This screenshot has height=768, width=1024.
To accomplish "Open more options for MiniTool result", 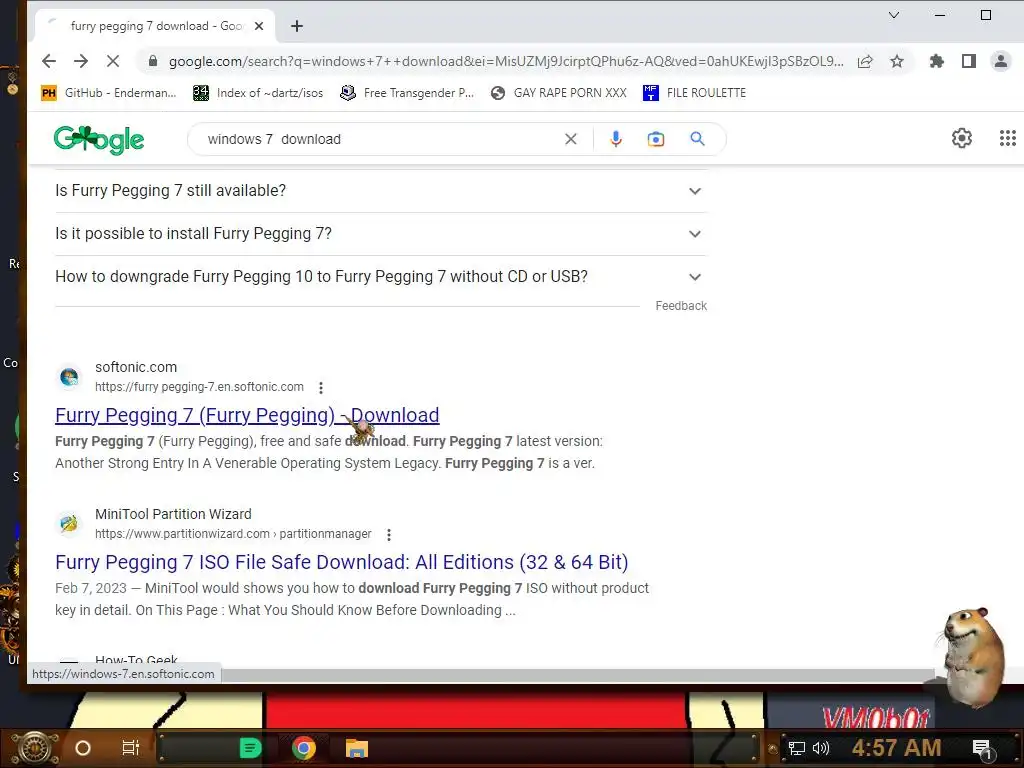I will click(389, 535).
